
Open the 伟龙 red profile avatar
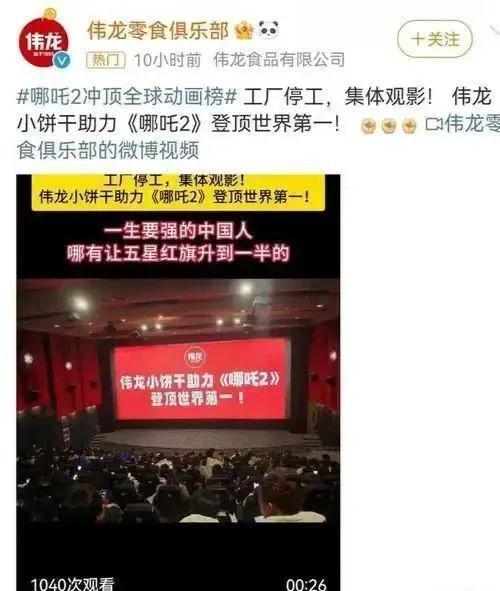[x=43, y=41]
